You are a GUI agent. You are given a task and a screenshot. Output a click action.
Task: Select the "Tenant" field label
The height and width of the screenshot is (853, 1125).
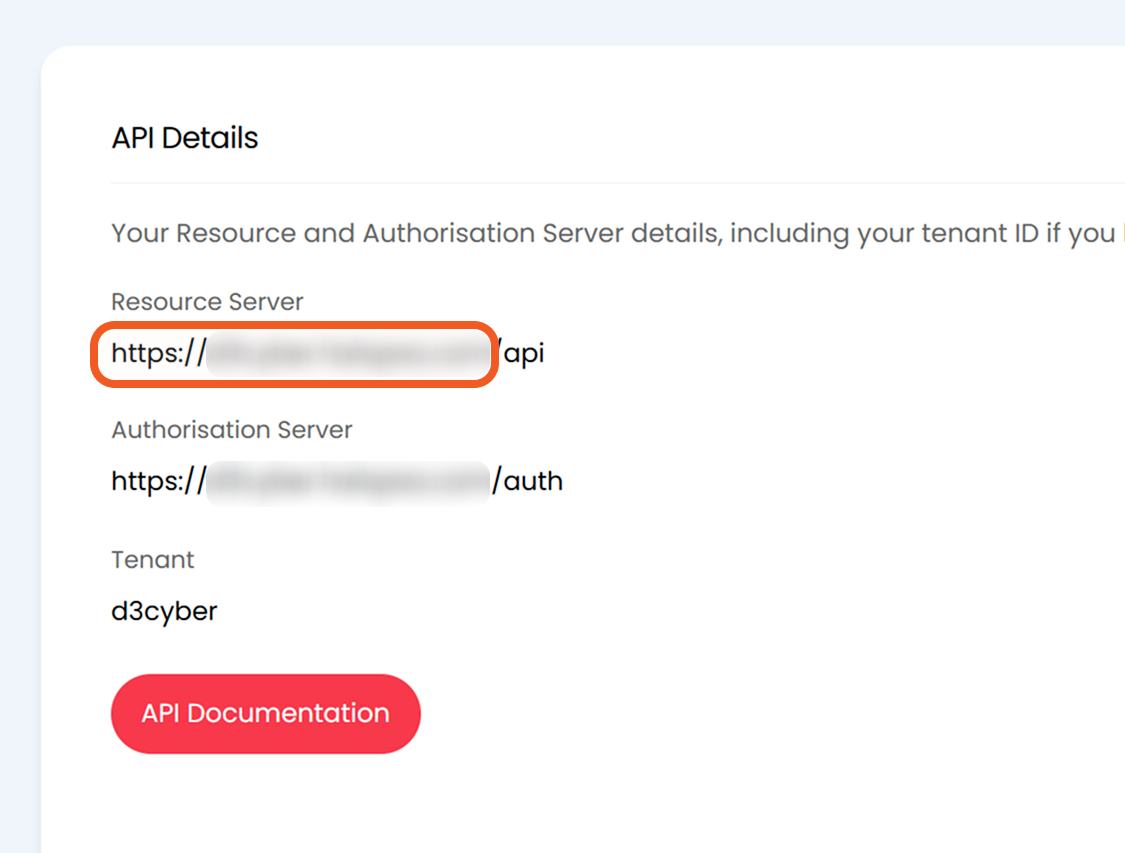[x=153, y=559]
